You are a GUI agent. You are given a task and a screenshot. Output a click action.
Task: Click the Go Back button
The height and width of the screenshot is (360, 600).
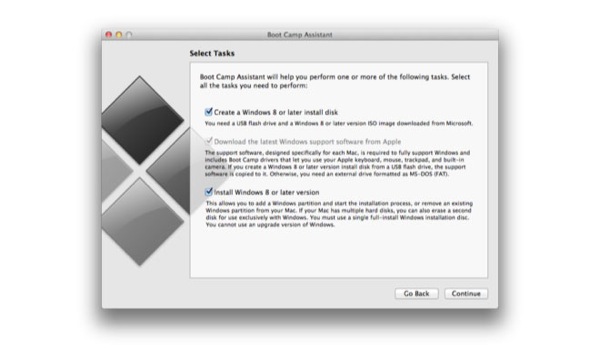pos(416,293)
